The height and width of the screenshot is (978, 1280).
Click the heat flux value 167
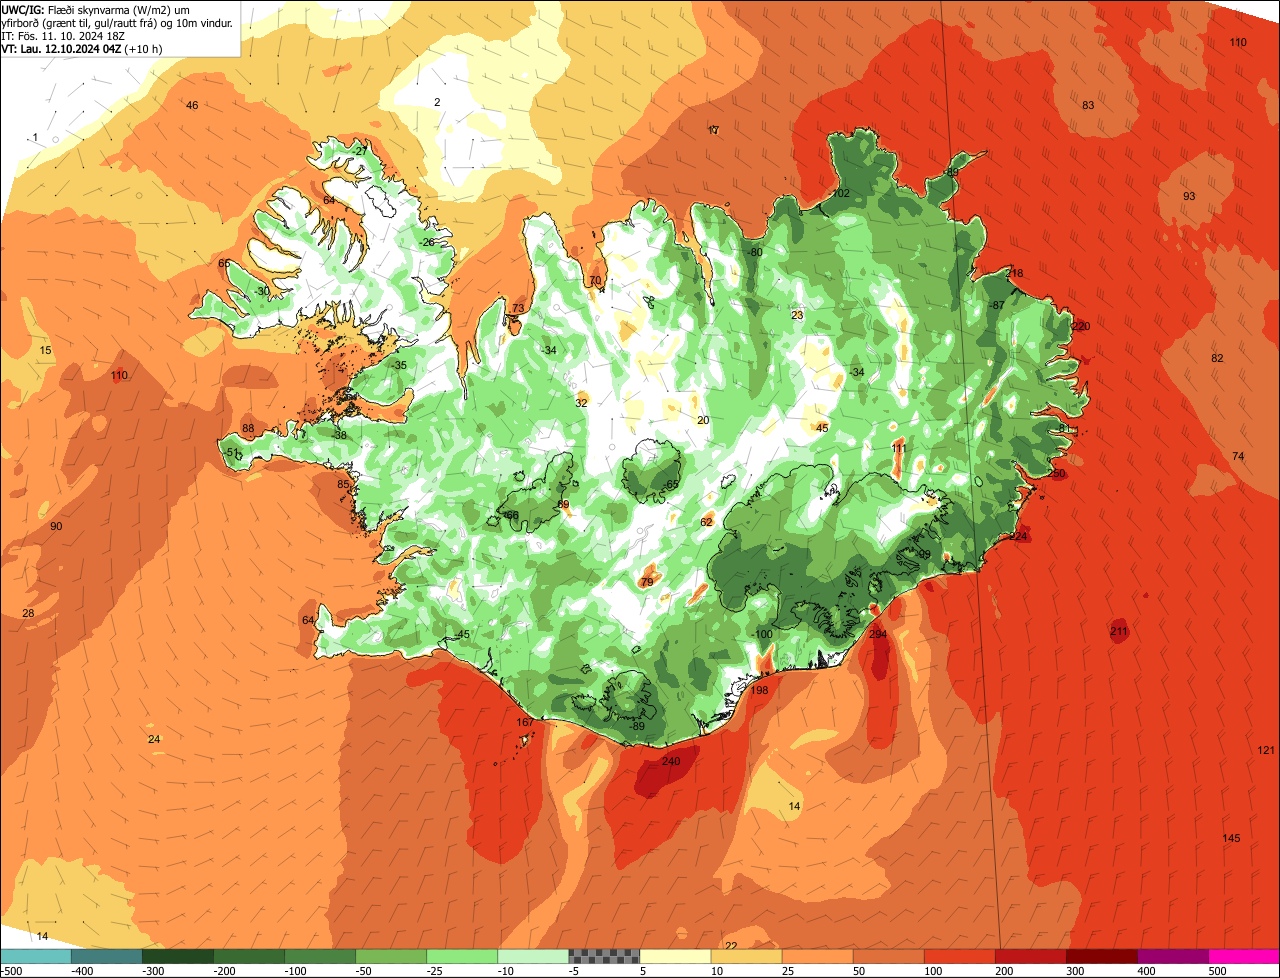[x=525, y=723]
